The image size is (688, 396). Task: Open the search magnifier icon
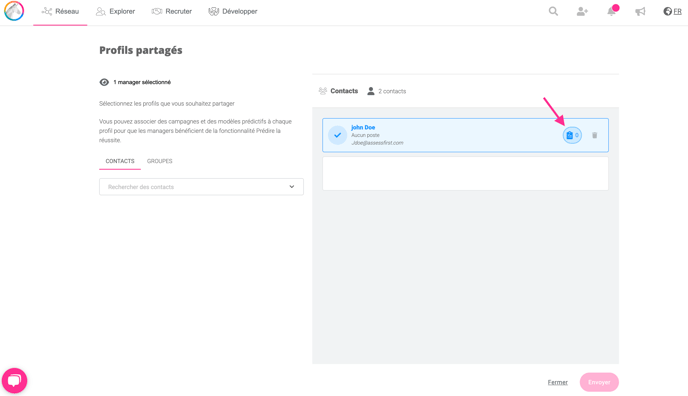click(553, 11)
